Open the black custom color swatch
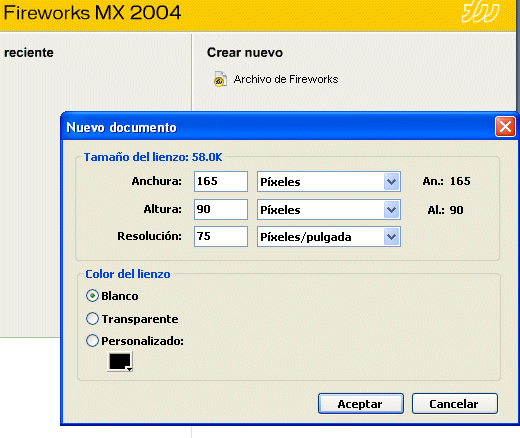Image resolution: width=520 pixels, height=438 pixels. (120, 361)
